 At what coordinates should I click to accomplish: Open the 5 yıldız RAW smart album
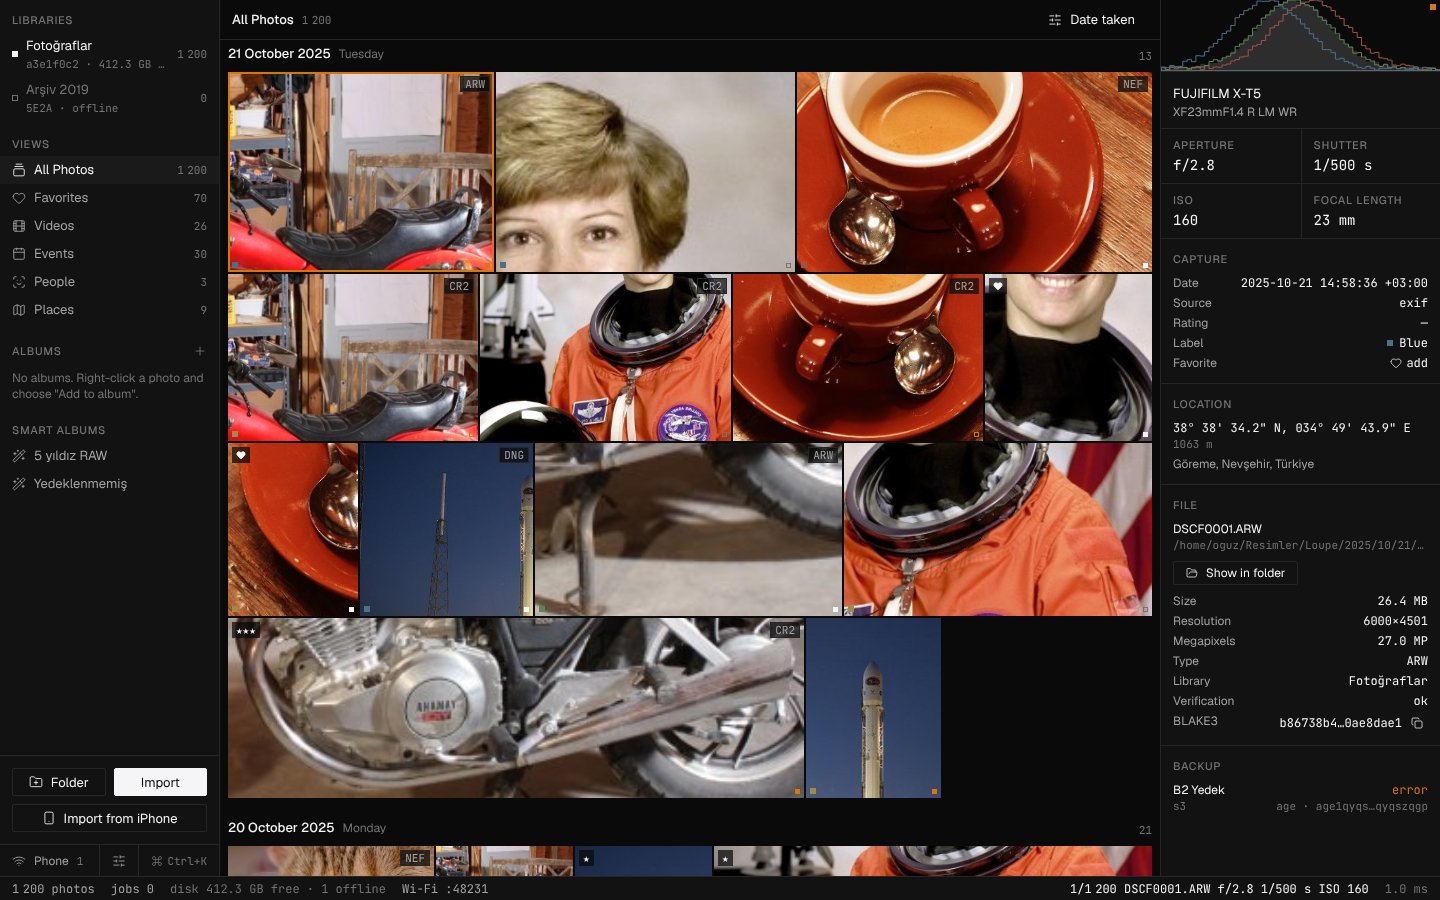point(109,456)
